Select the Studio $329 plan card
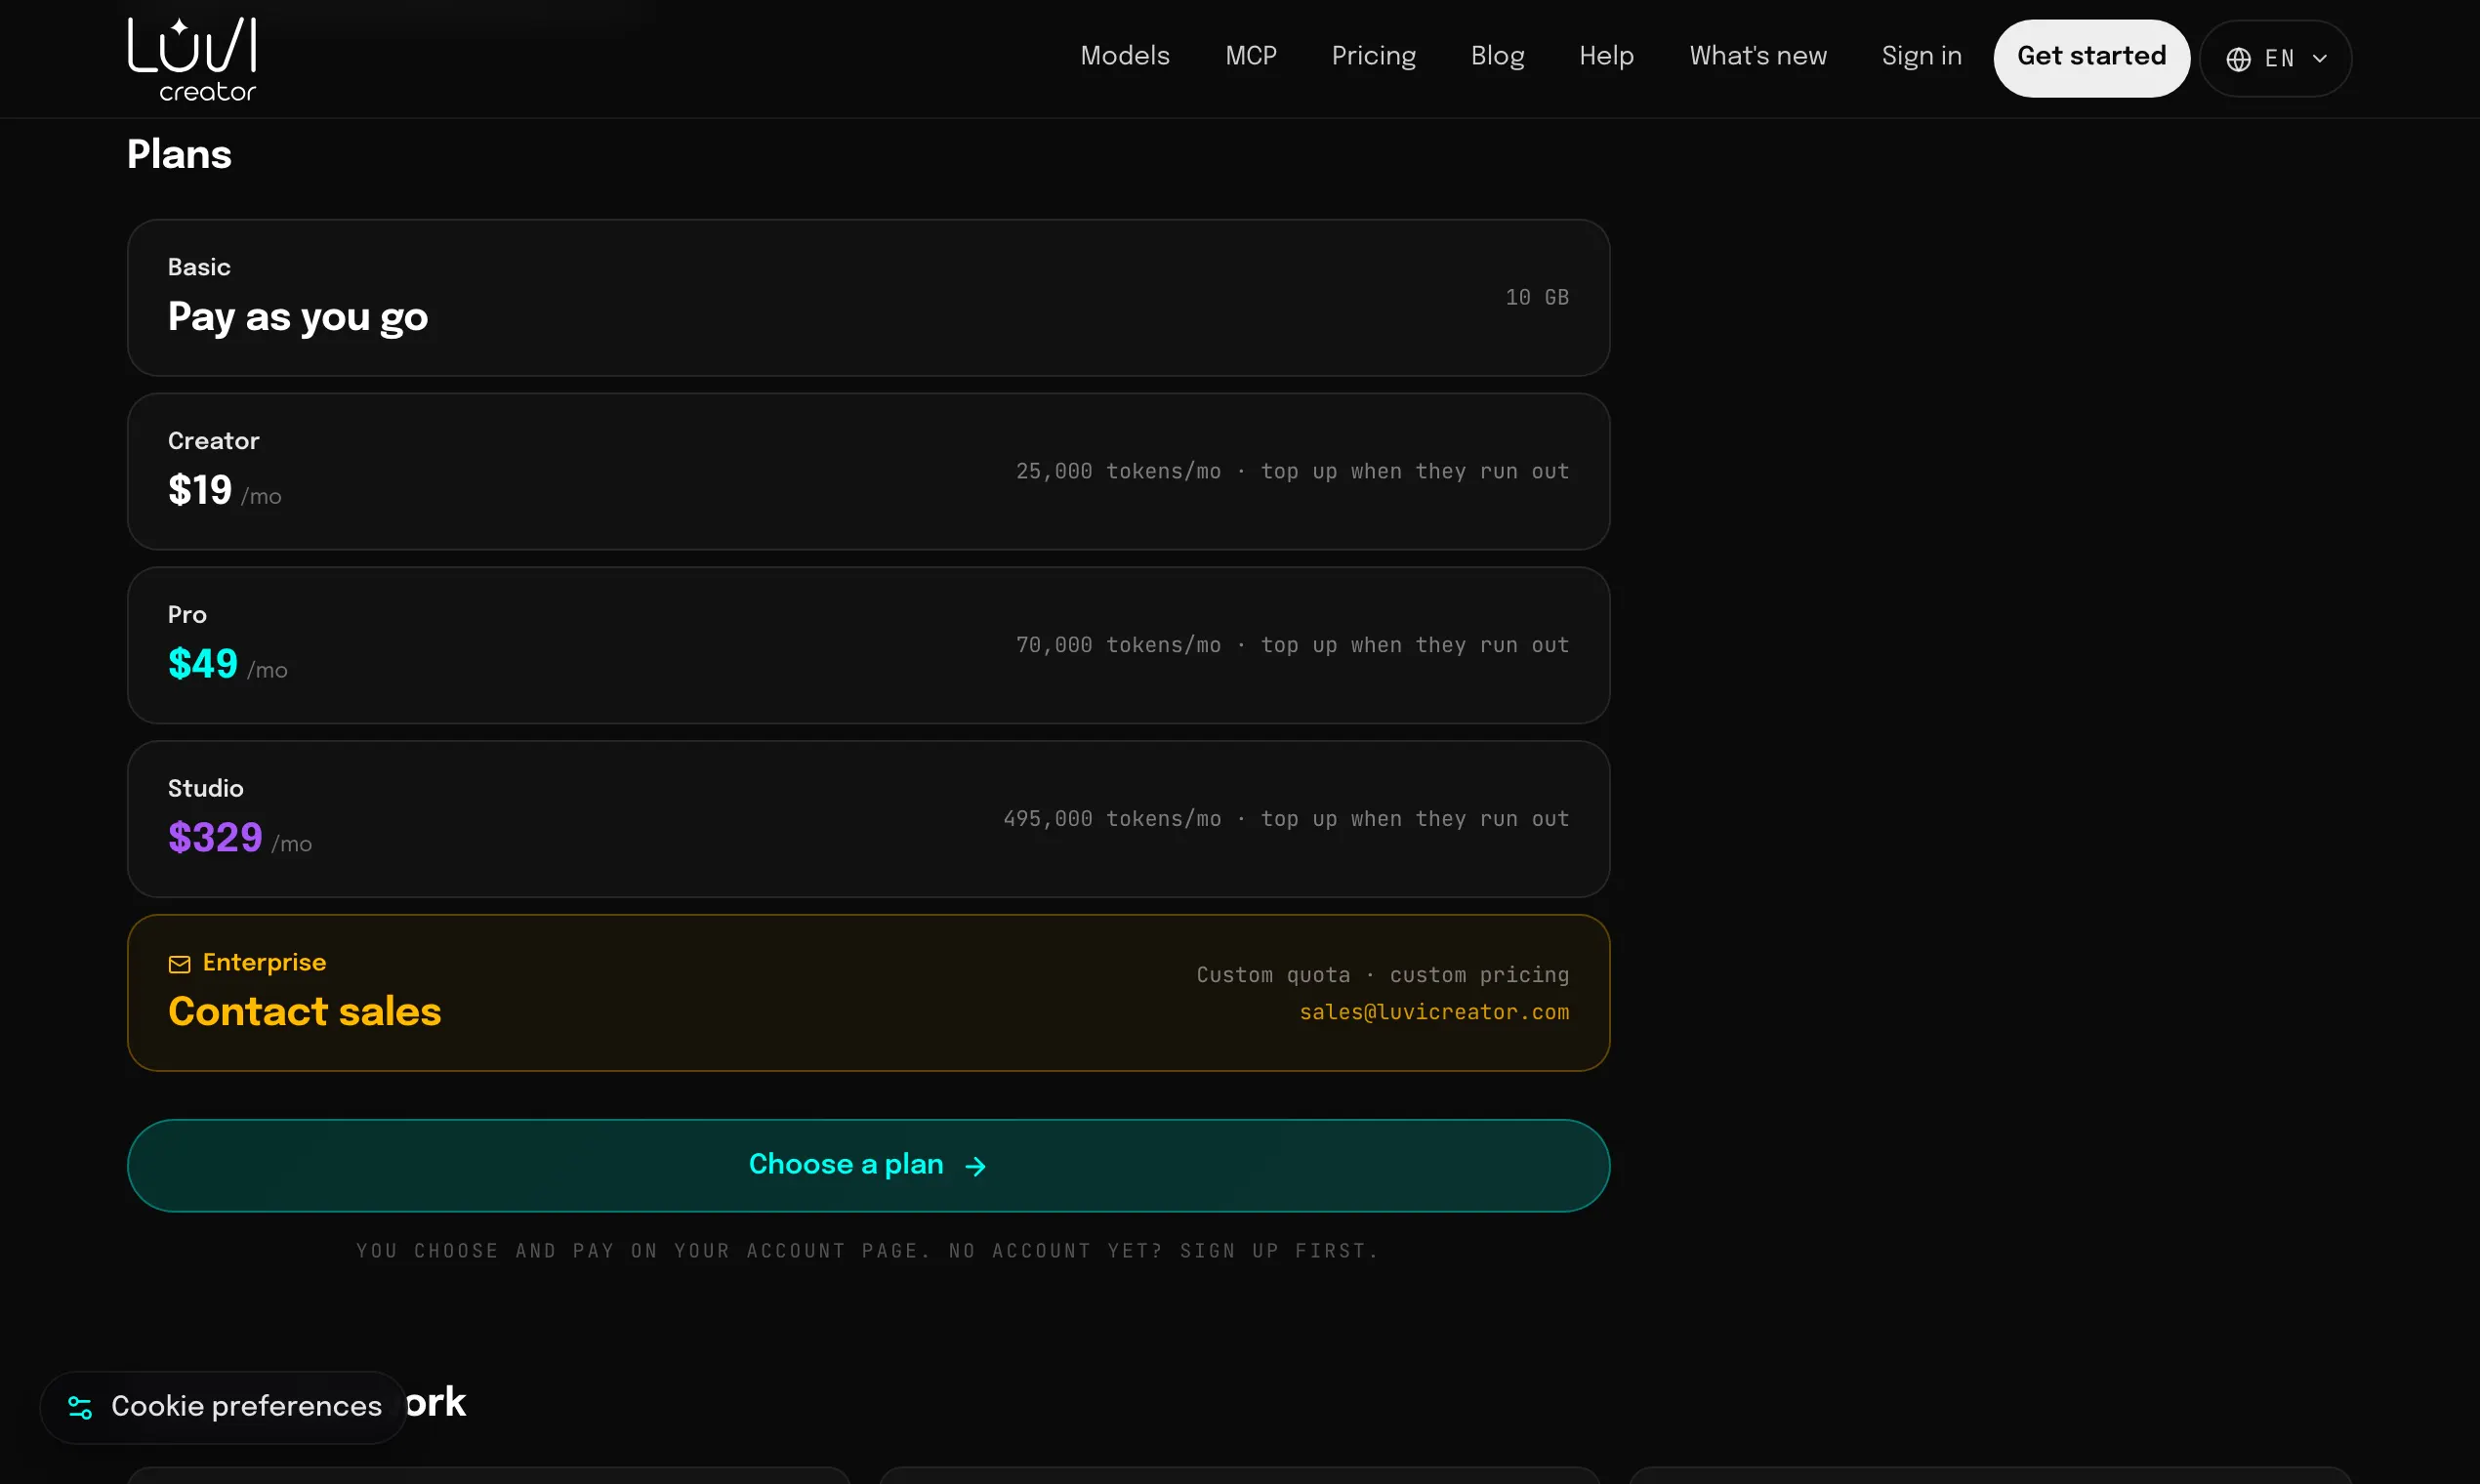 868,819
